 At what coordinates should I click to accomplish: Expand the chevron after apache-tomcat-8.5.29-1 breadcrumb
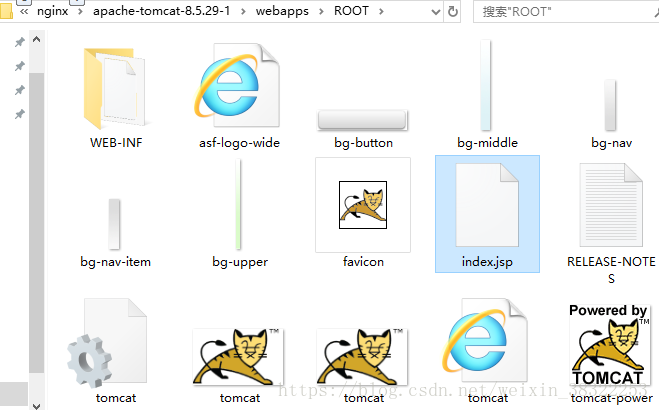coord(243,11)
